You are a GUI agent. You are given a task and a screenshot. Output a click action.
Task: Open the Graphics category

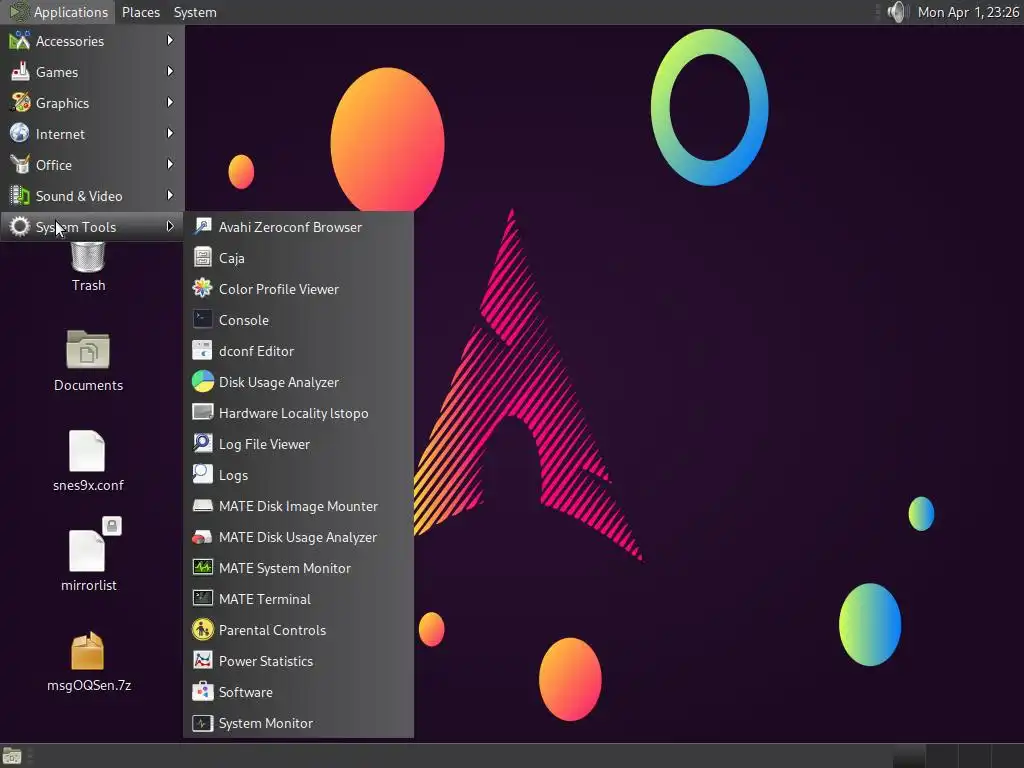[x=92, y=103]
